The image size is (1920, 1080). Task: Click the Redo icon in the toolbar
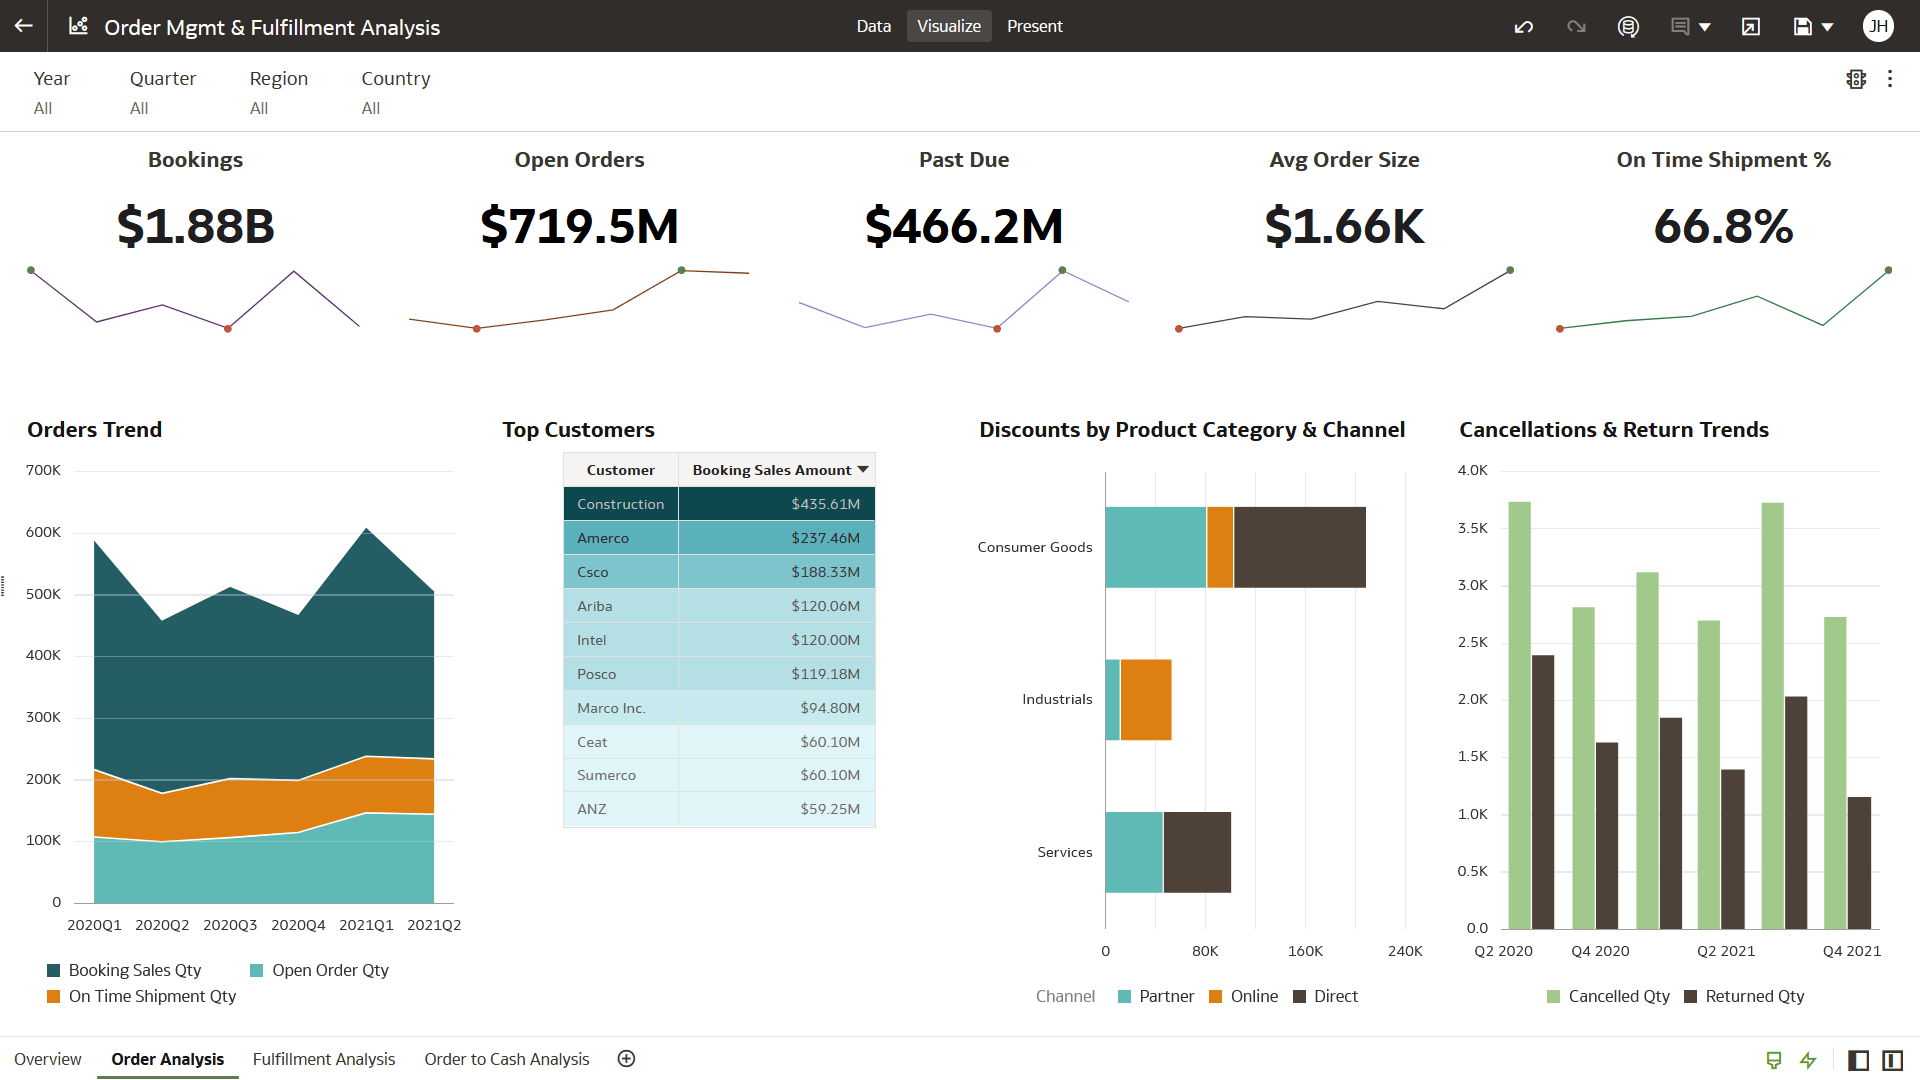click(x=1576, y=26)
